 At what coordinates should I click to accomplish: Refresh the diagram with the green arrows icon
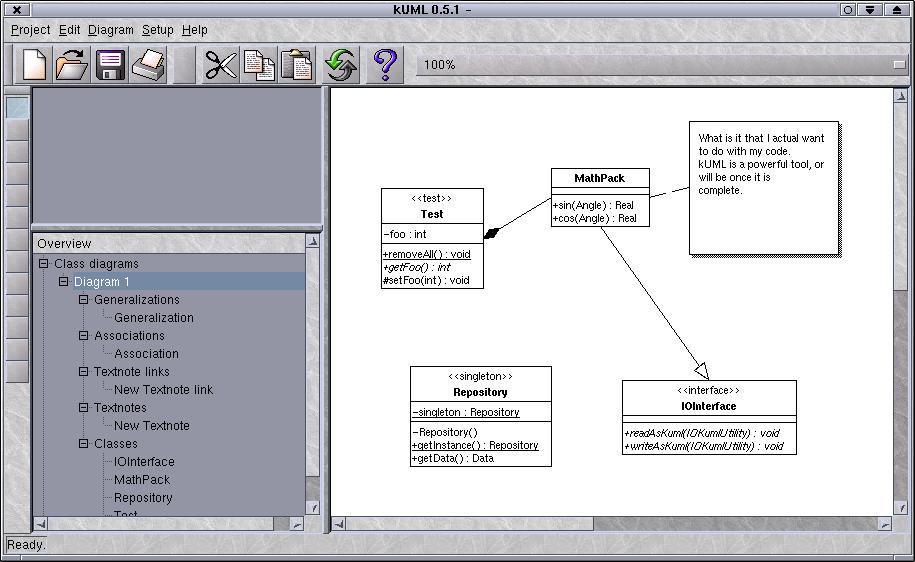[x=341, y=65]
